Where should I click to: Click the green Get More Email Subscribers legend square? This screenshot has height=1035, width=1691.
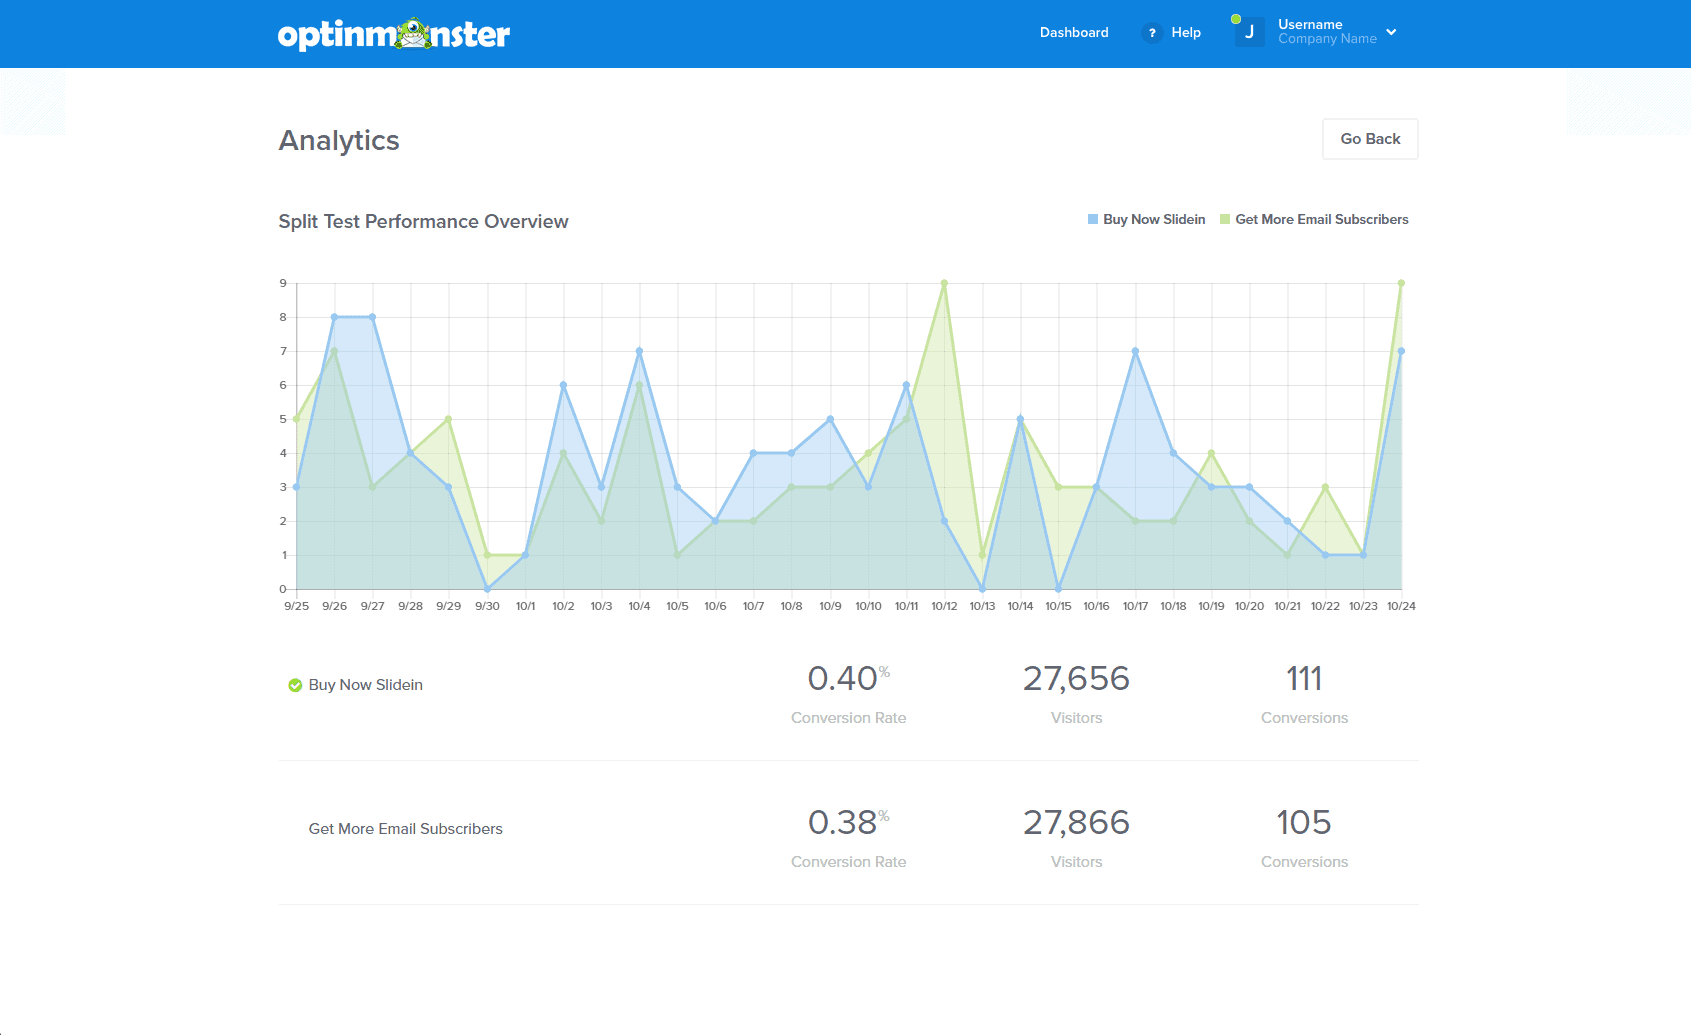(1225, 219)
